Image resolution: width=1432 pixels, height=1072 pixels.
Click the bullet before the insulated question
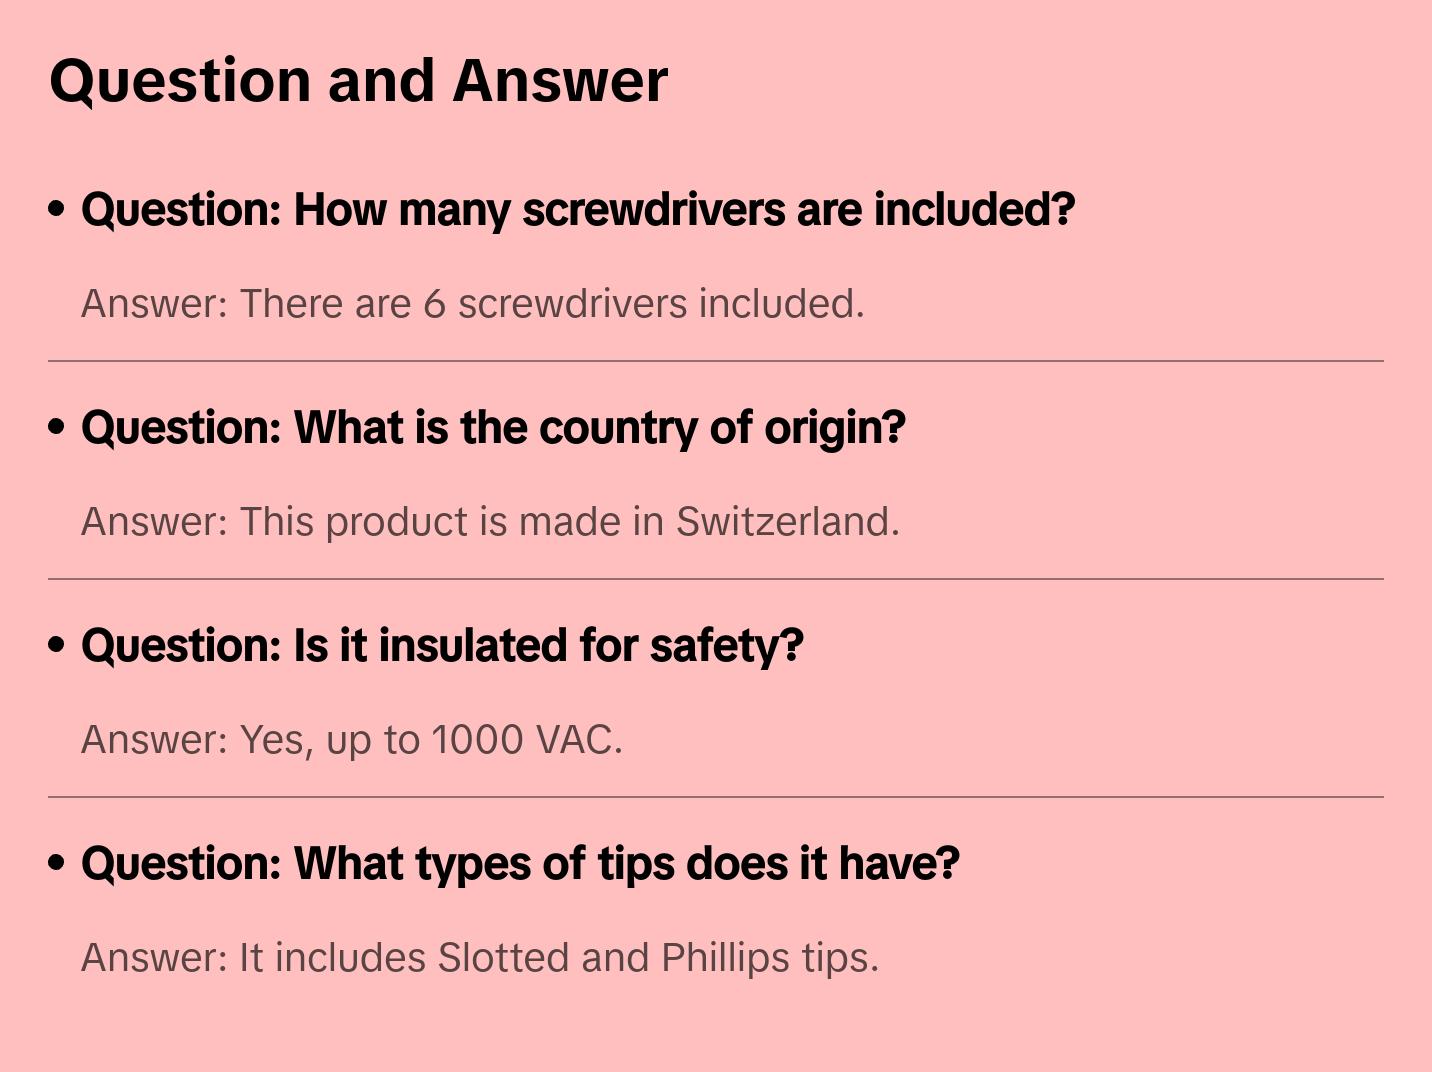[x=57, y=645]
